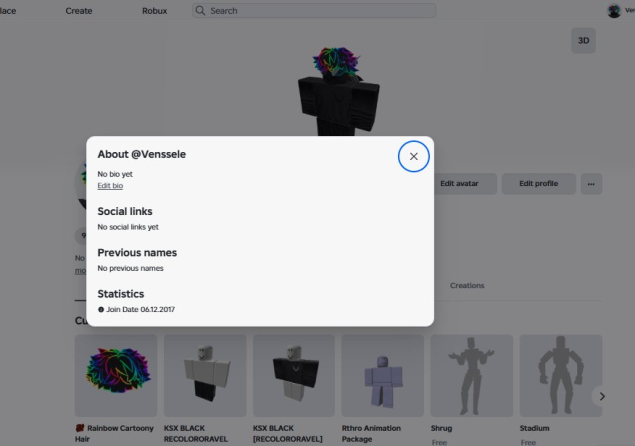Open Rthro Animation Package thumbnail

(x=383, y=376)
